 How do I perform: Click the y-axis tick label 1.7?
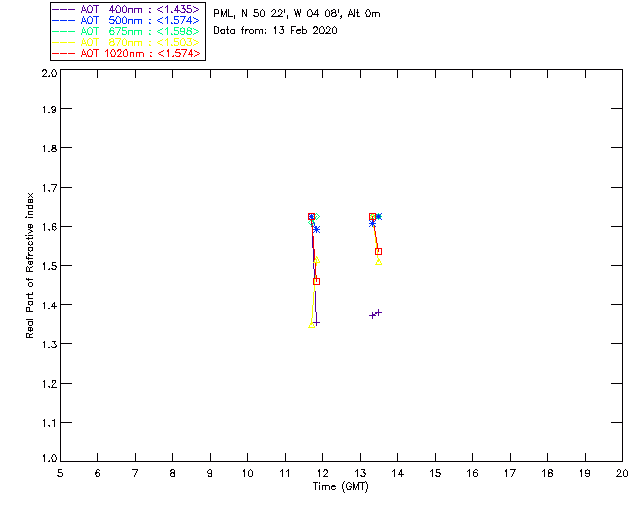49,188
